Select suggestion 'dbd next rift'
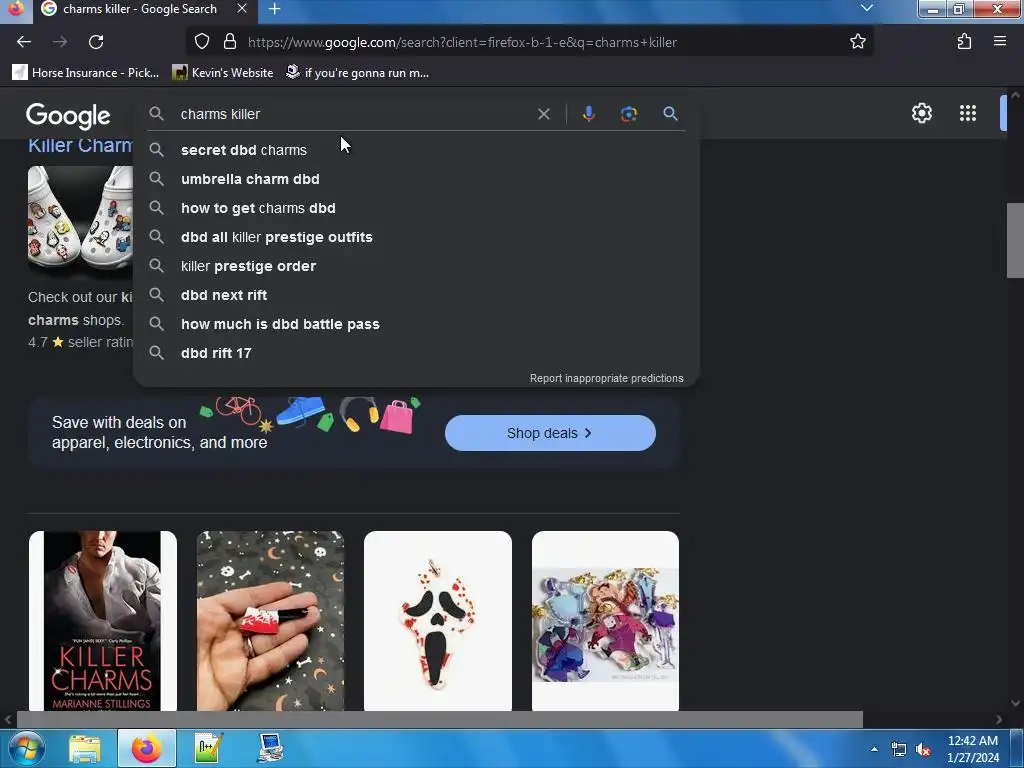The width and height of the screenshot is (1024, 768). coord(416,295)
